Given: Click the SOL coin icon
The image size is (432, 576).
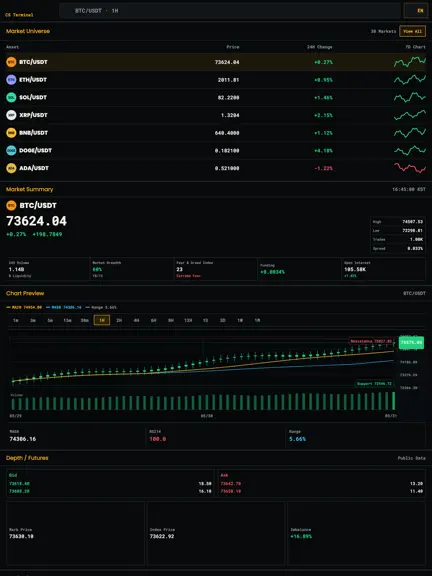Looking at the screenshot, I should coord(11,97).
